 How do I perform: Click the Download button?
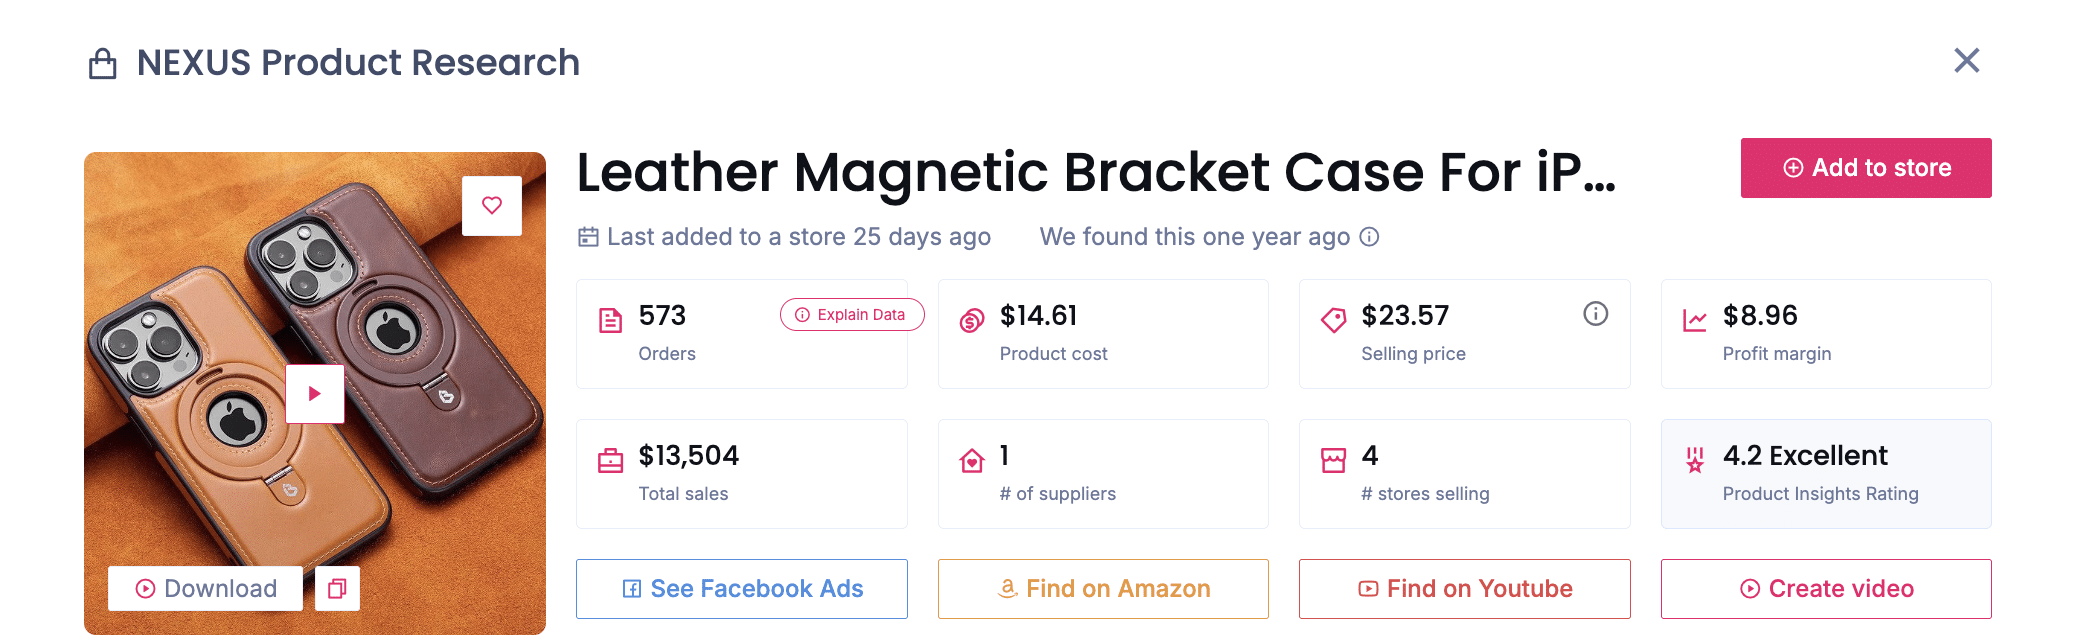(206, 588)
